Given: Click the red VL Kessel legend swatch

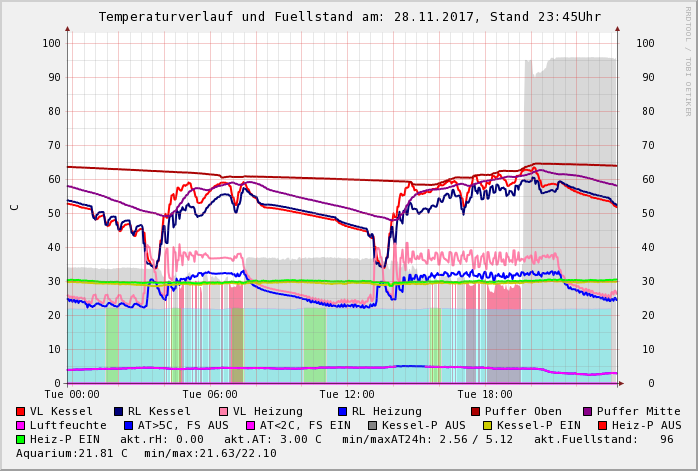Looking at the screenshot, I should point(21,412).
